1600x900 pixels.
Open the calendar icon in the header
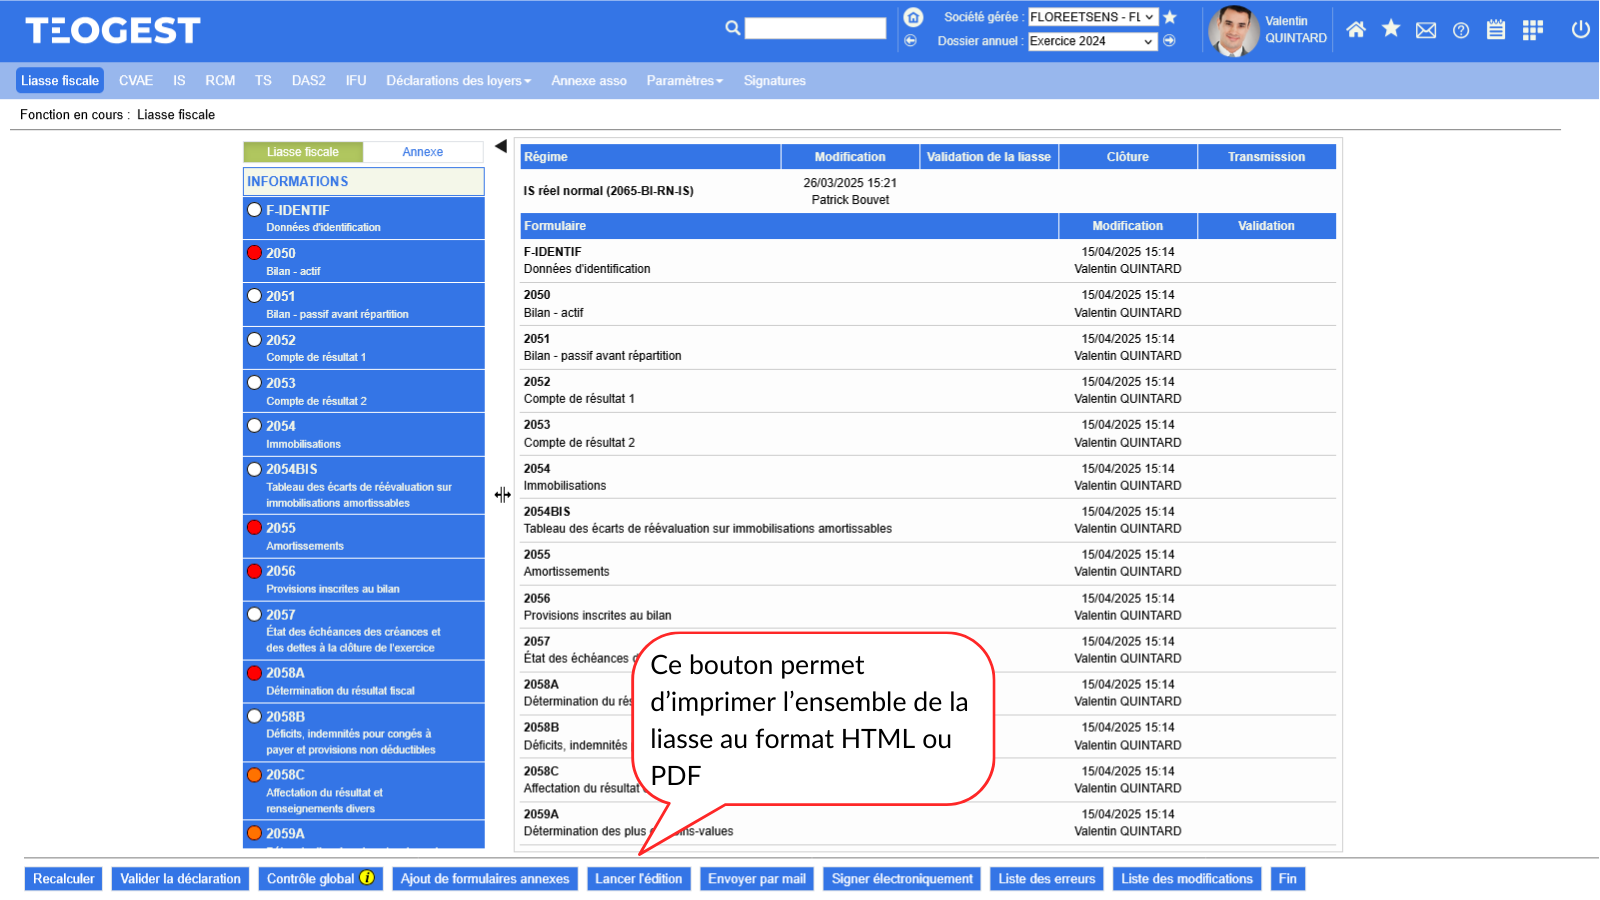(x=1496, y=30)
